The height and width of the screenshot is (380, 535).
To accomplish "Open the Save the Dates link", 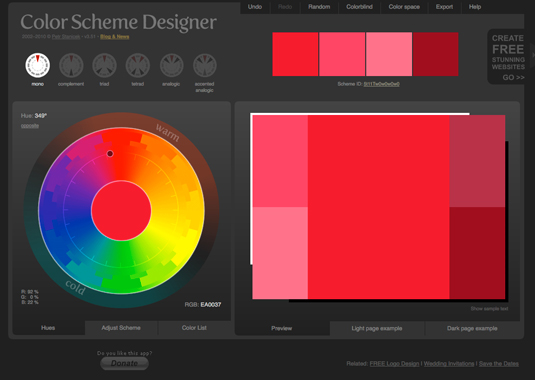I will (x=499, y=364).
